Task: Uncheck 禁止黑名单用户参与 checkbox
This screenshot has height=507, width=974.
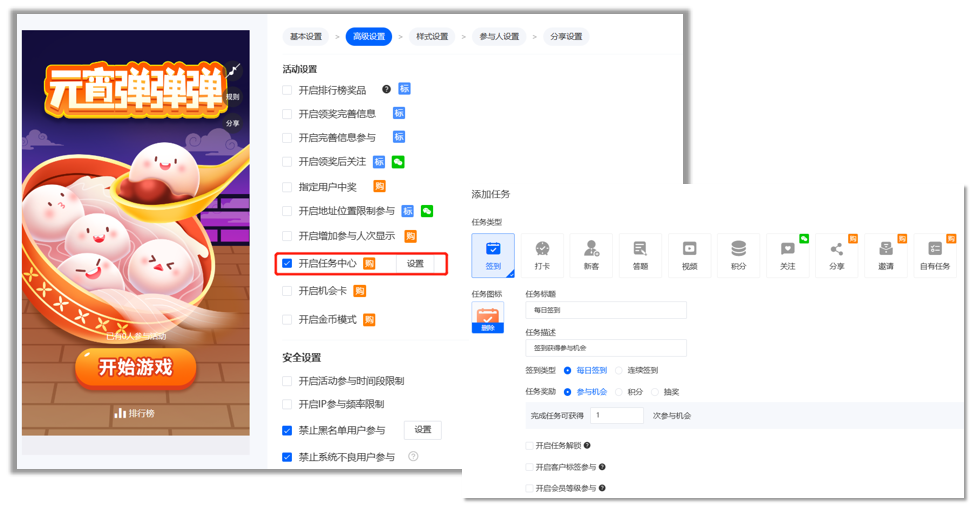Action: [x=287, y=430]
